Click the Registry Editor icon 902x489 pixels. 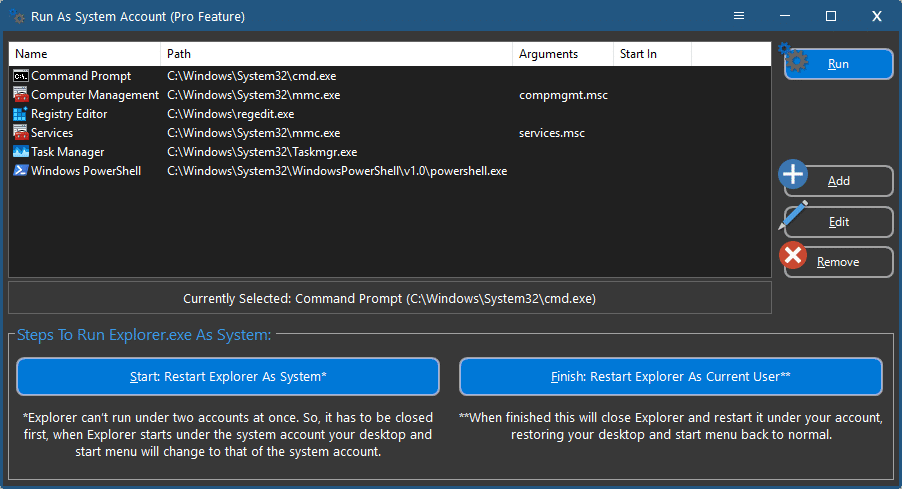[x=20, y=114]
